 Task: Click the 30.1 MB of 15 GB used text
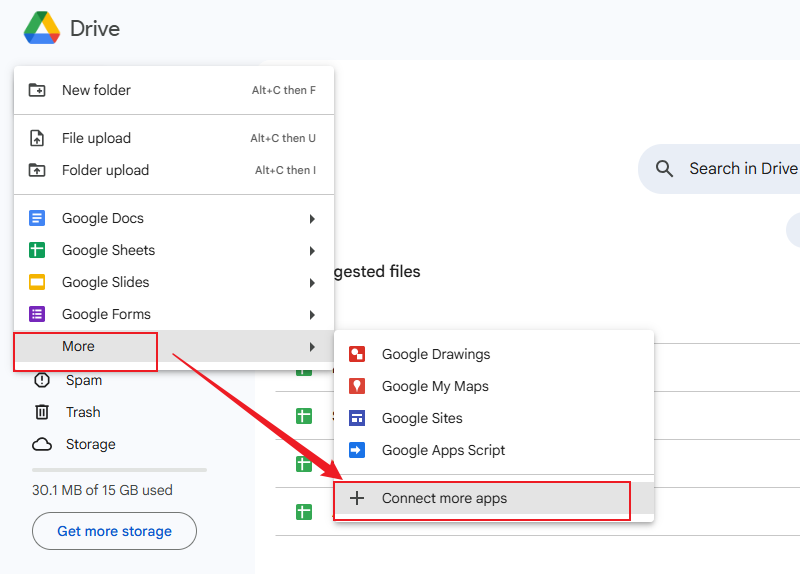coord(103,490)
